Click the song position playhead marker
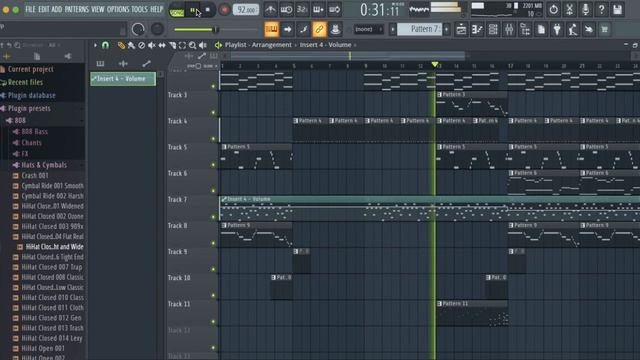This screenshot has width=640, height=360. (435, 64)
